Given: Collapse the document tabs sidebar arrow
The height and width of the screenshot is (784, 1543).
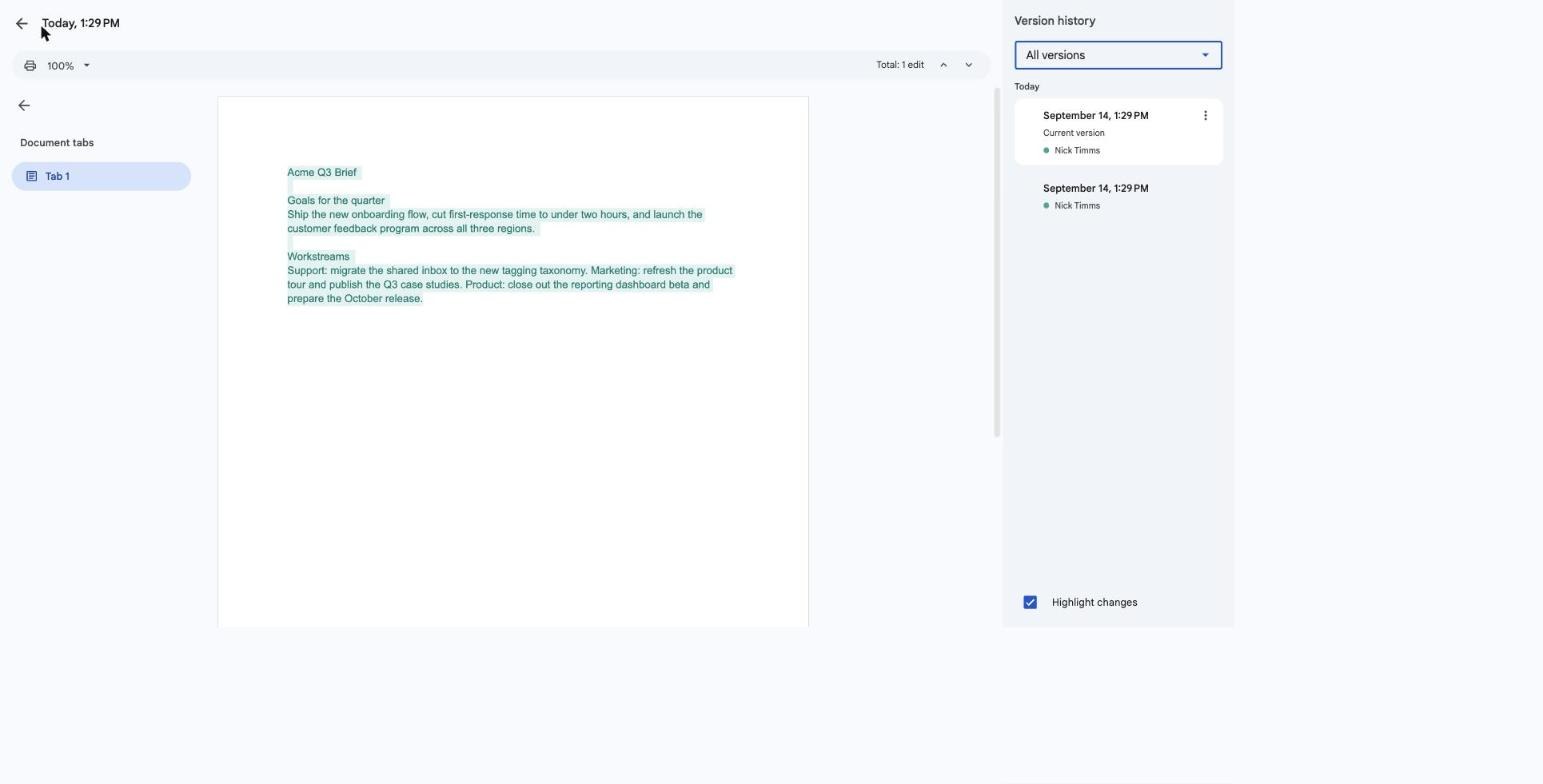Looking at the screenshot, I should pos(24,105).
